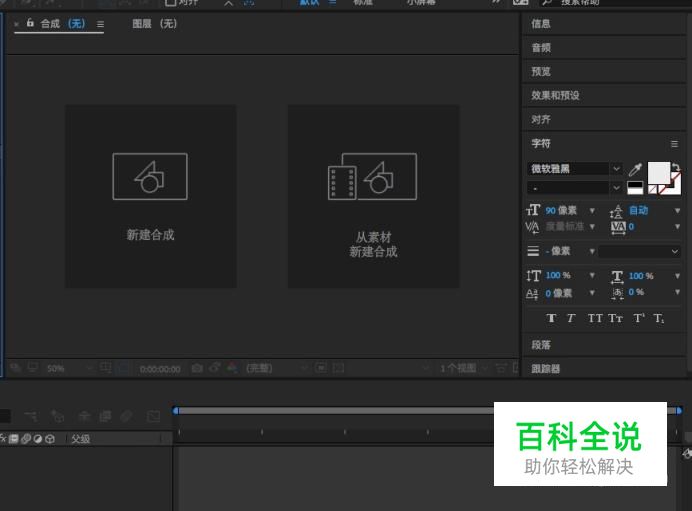Image resolution: width=692 pixels, height=511 pixels.
Task: Open the 字符 panel options menu
Action: [x=674, y=144]
